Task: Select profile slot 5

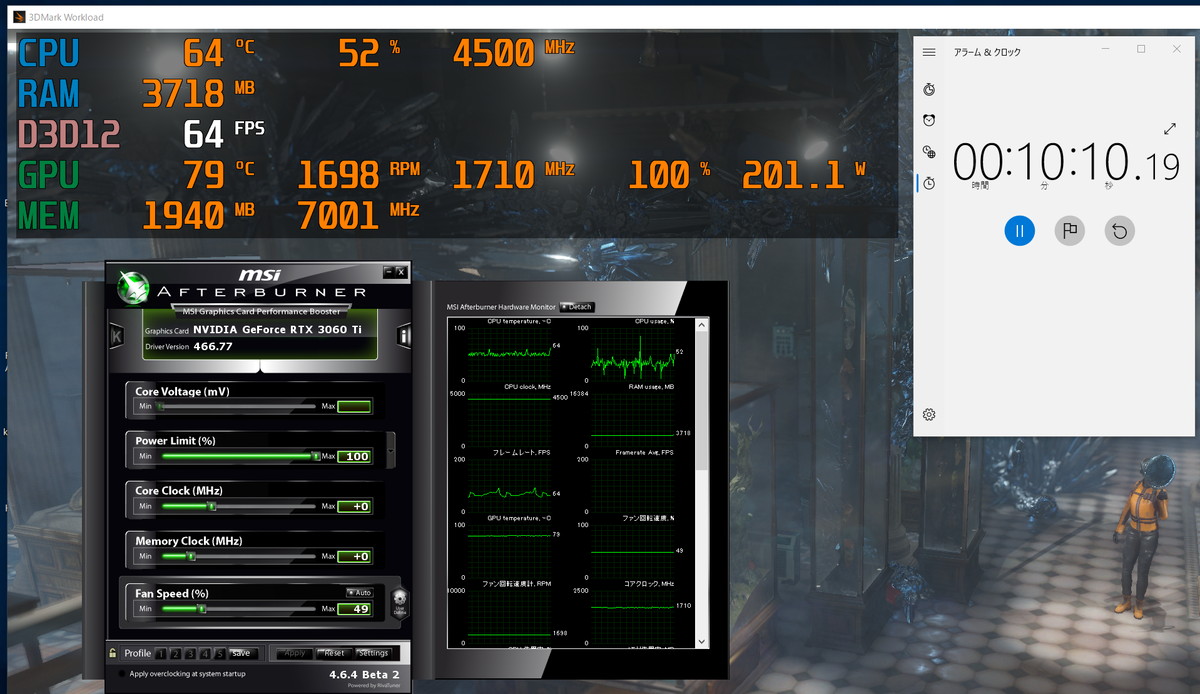Action: 219,654
